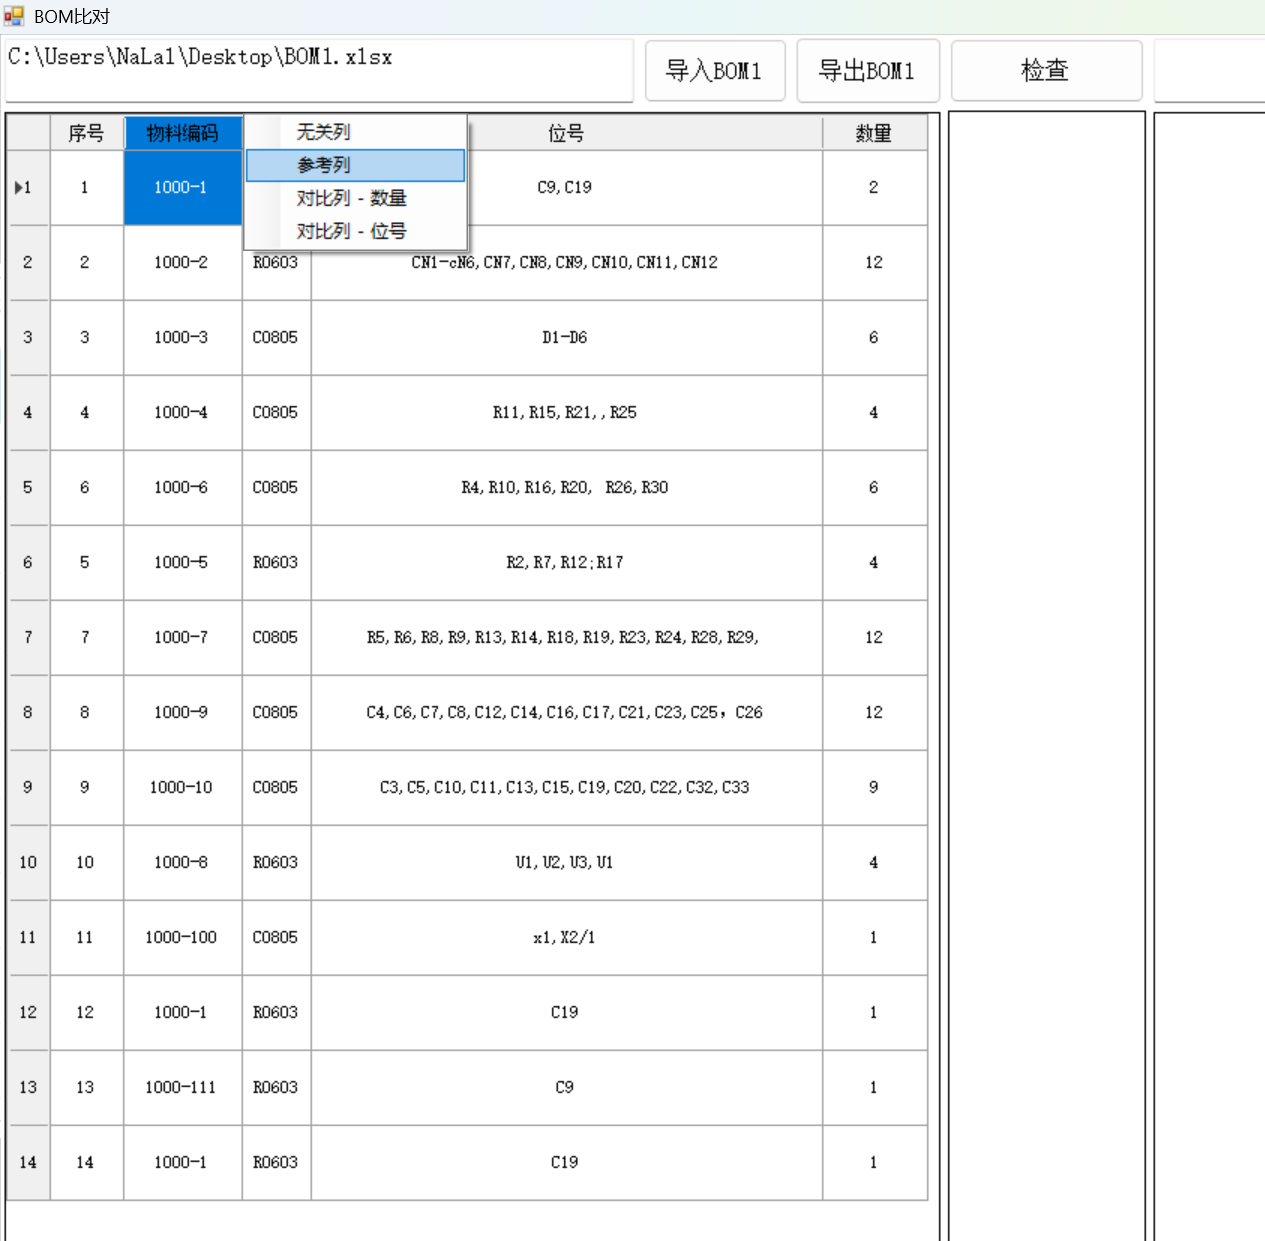
Task: Click cell R4, R10, R16, R20, R26, R30
Action: pyautogui.click(x=566, y=488)
